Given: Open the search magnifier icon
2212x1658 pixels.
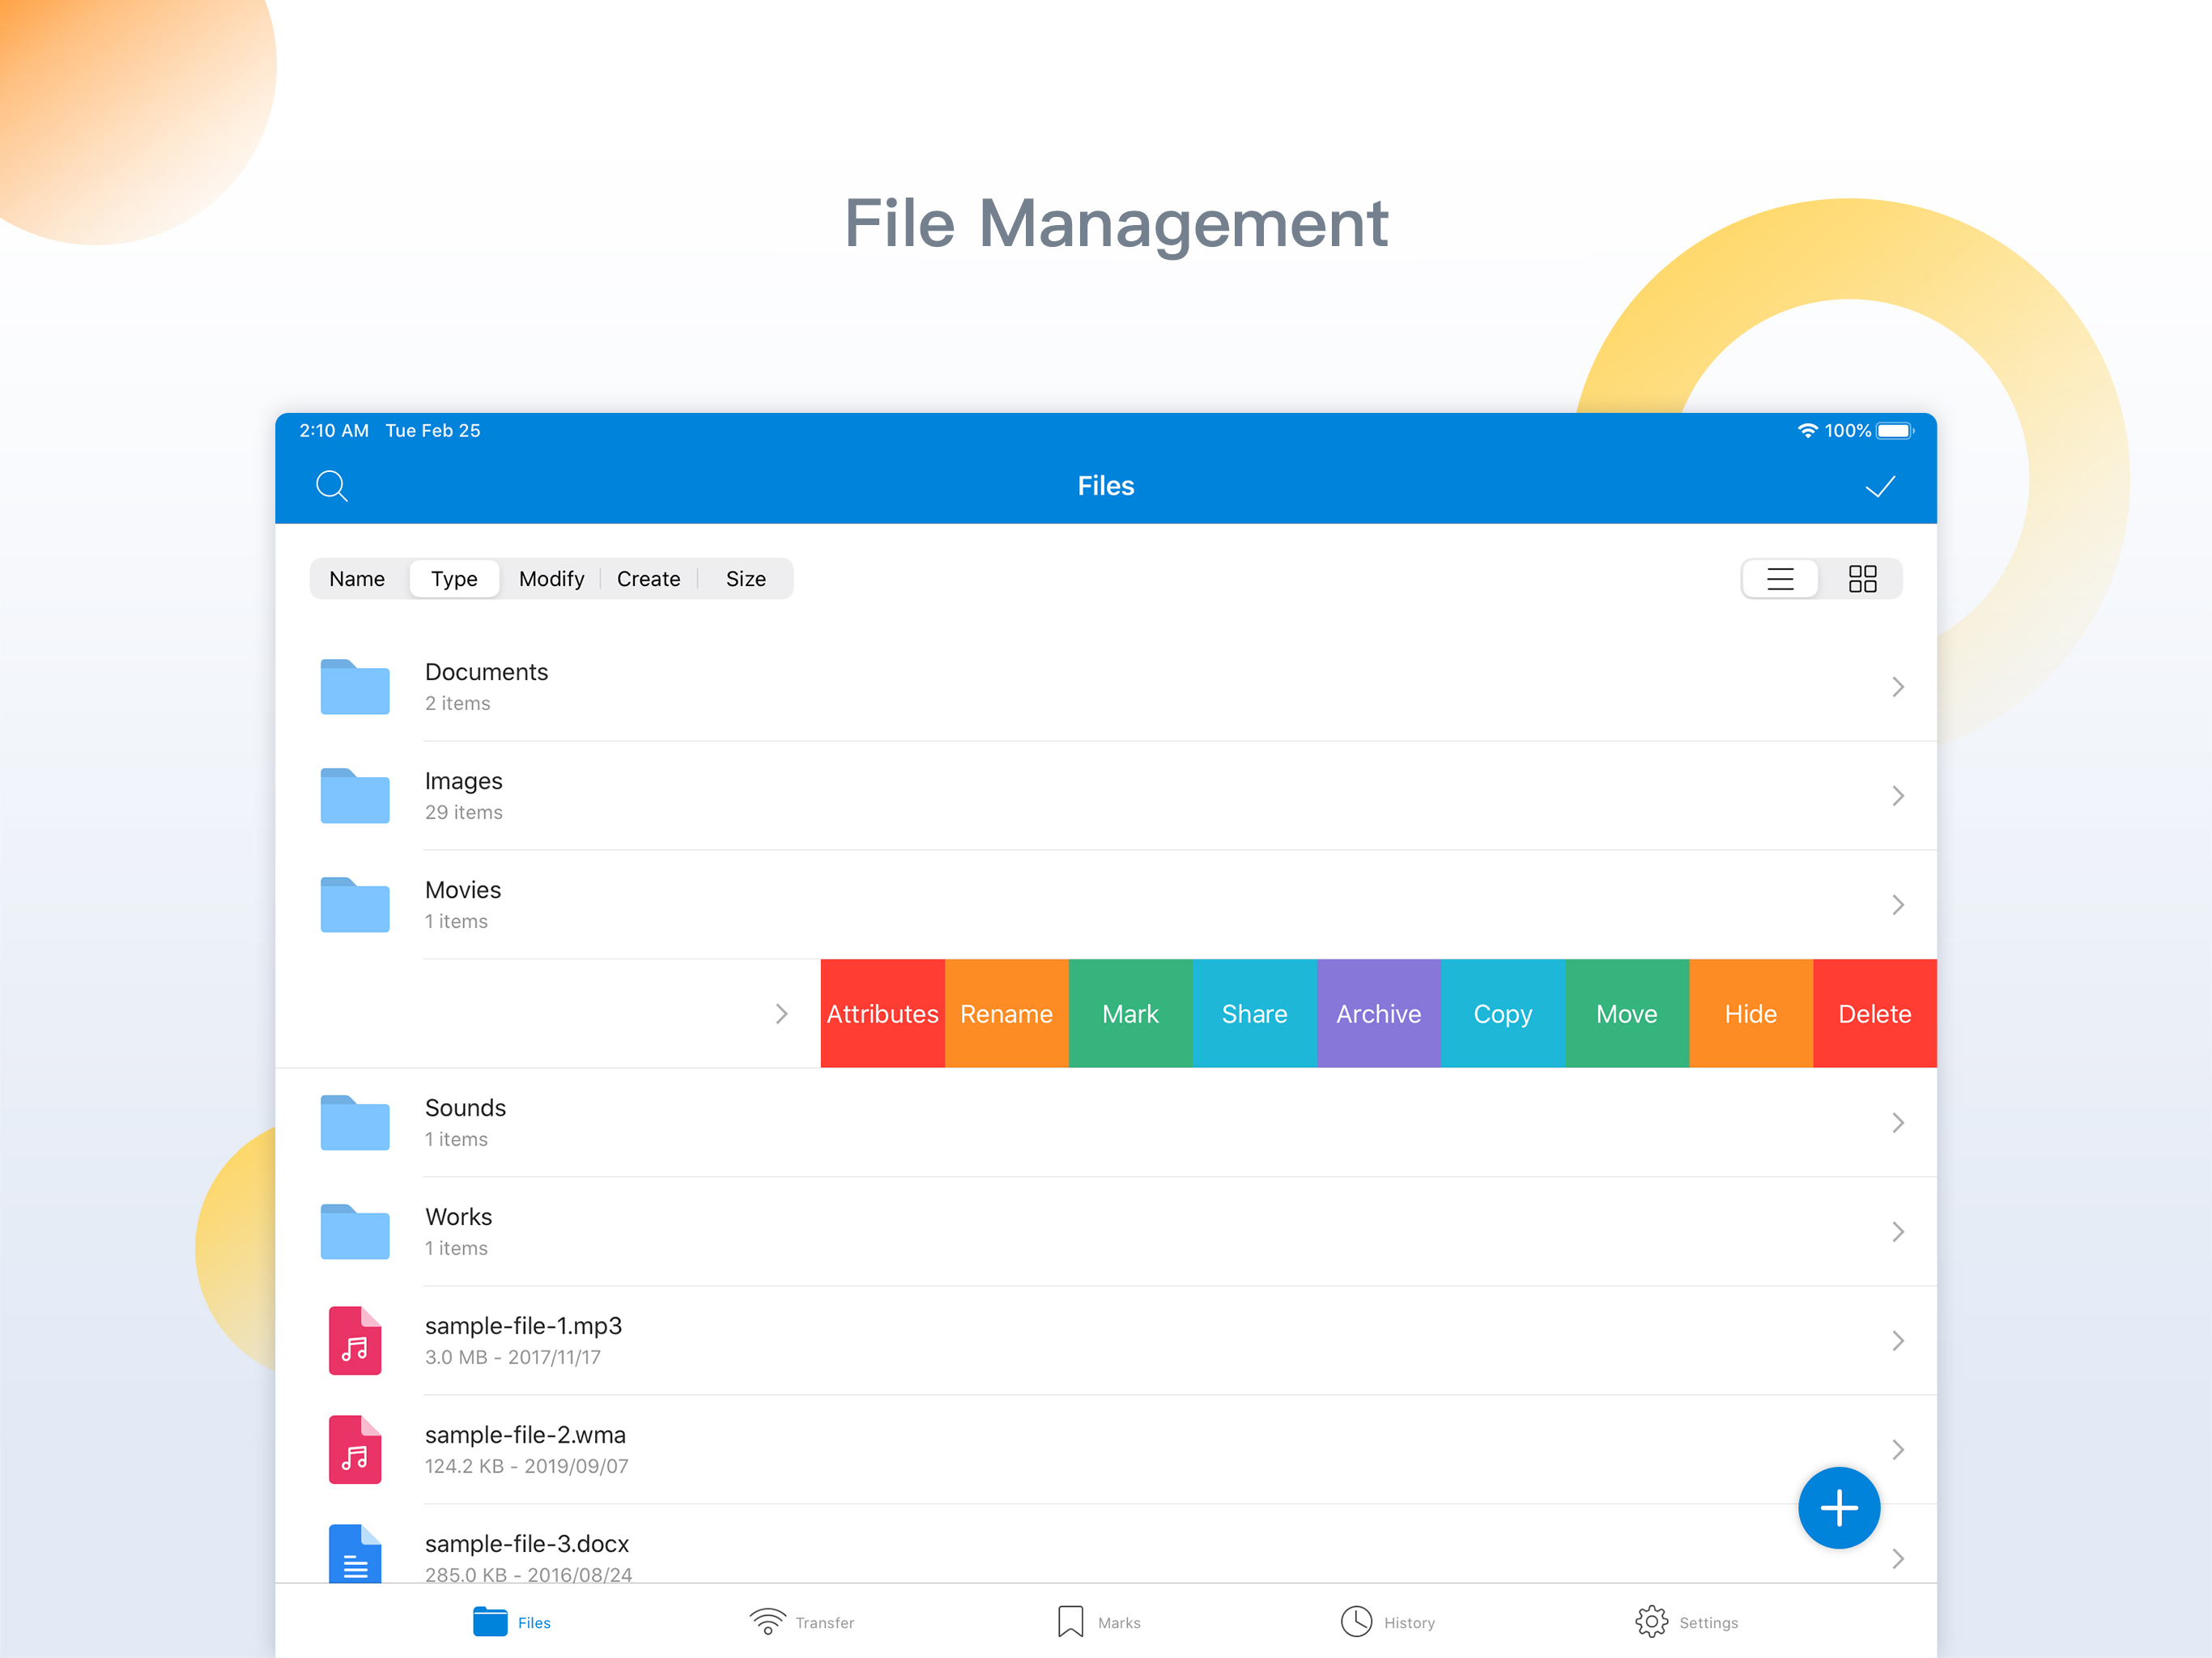Looking at the screenshot, I should [331, 486].
